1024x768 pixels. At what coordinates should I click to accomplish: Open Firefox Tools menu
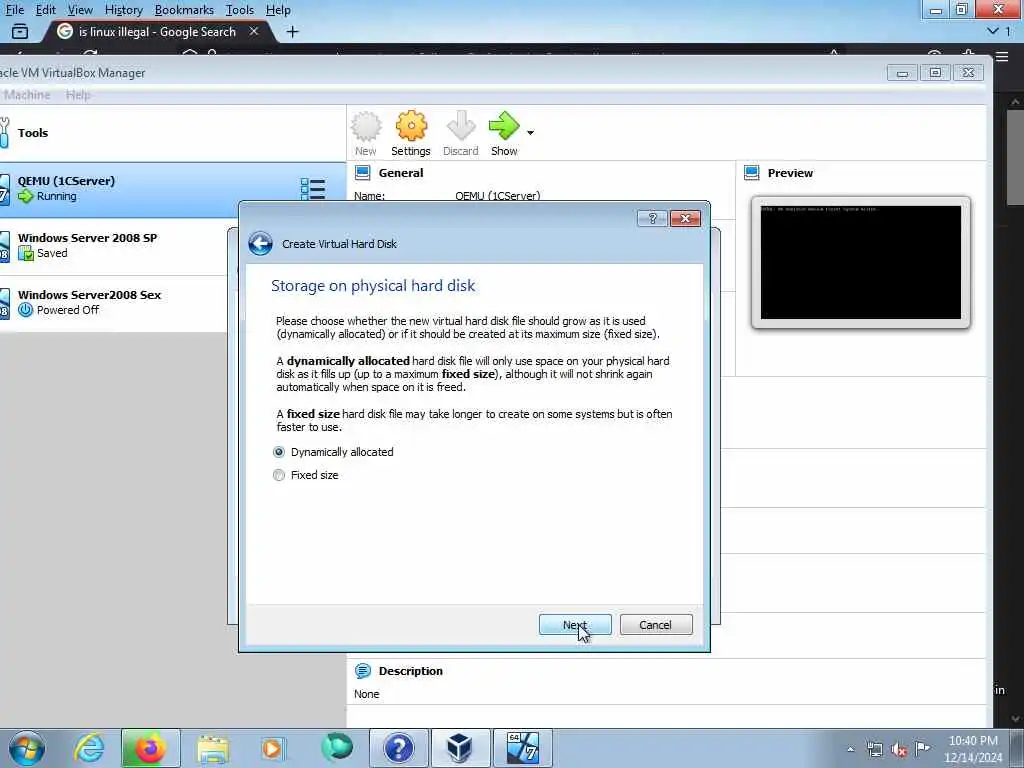pyautogui.click(x=240, y=10)
